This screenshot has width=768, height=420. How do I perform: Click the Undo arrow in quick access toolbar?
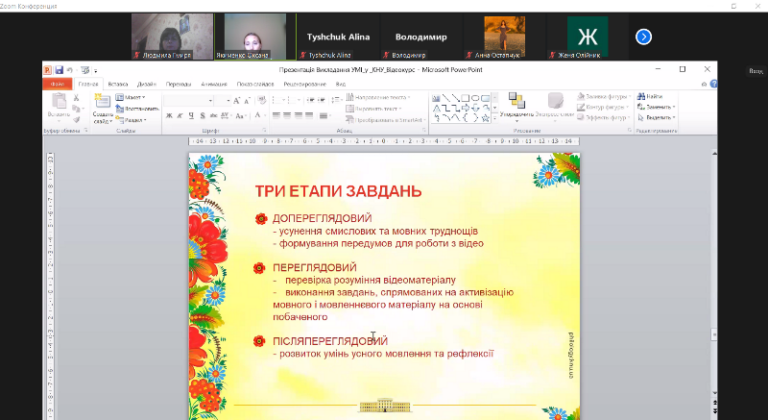coord(71,70)
